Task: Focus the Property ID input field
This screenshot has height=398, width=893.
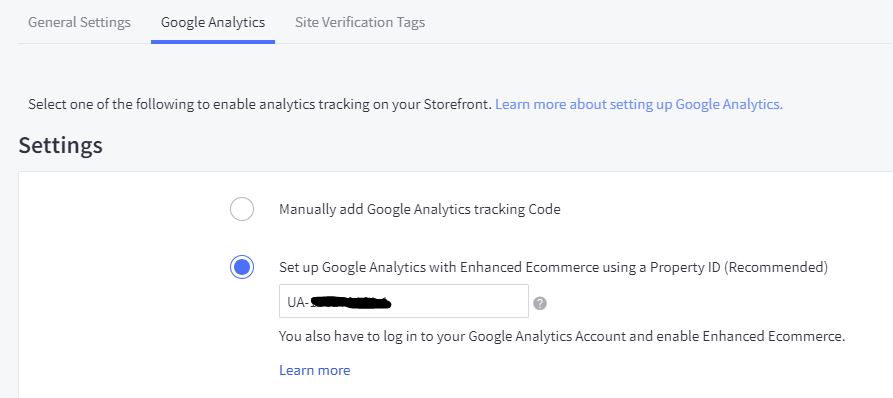Action: [x=404, y=301]
